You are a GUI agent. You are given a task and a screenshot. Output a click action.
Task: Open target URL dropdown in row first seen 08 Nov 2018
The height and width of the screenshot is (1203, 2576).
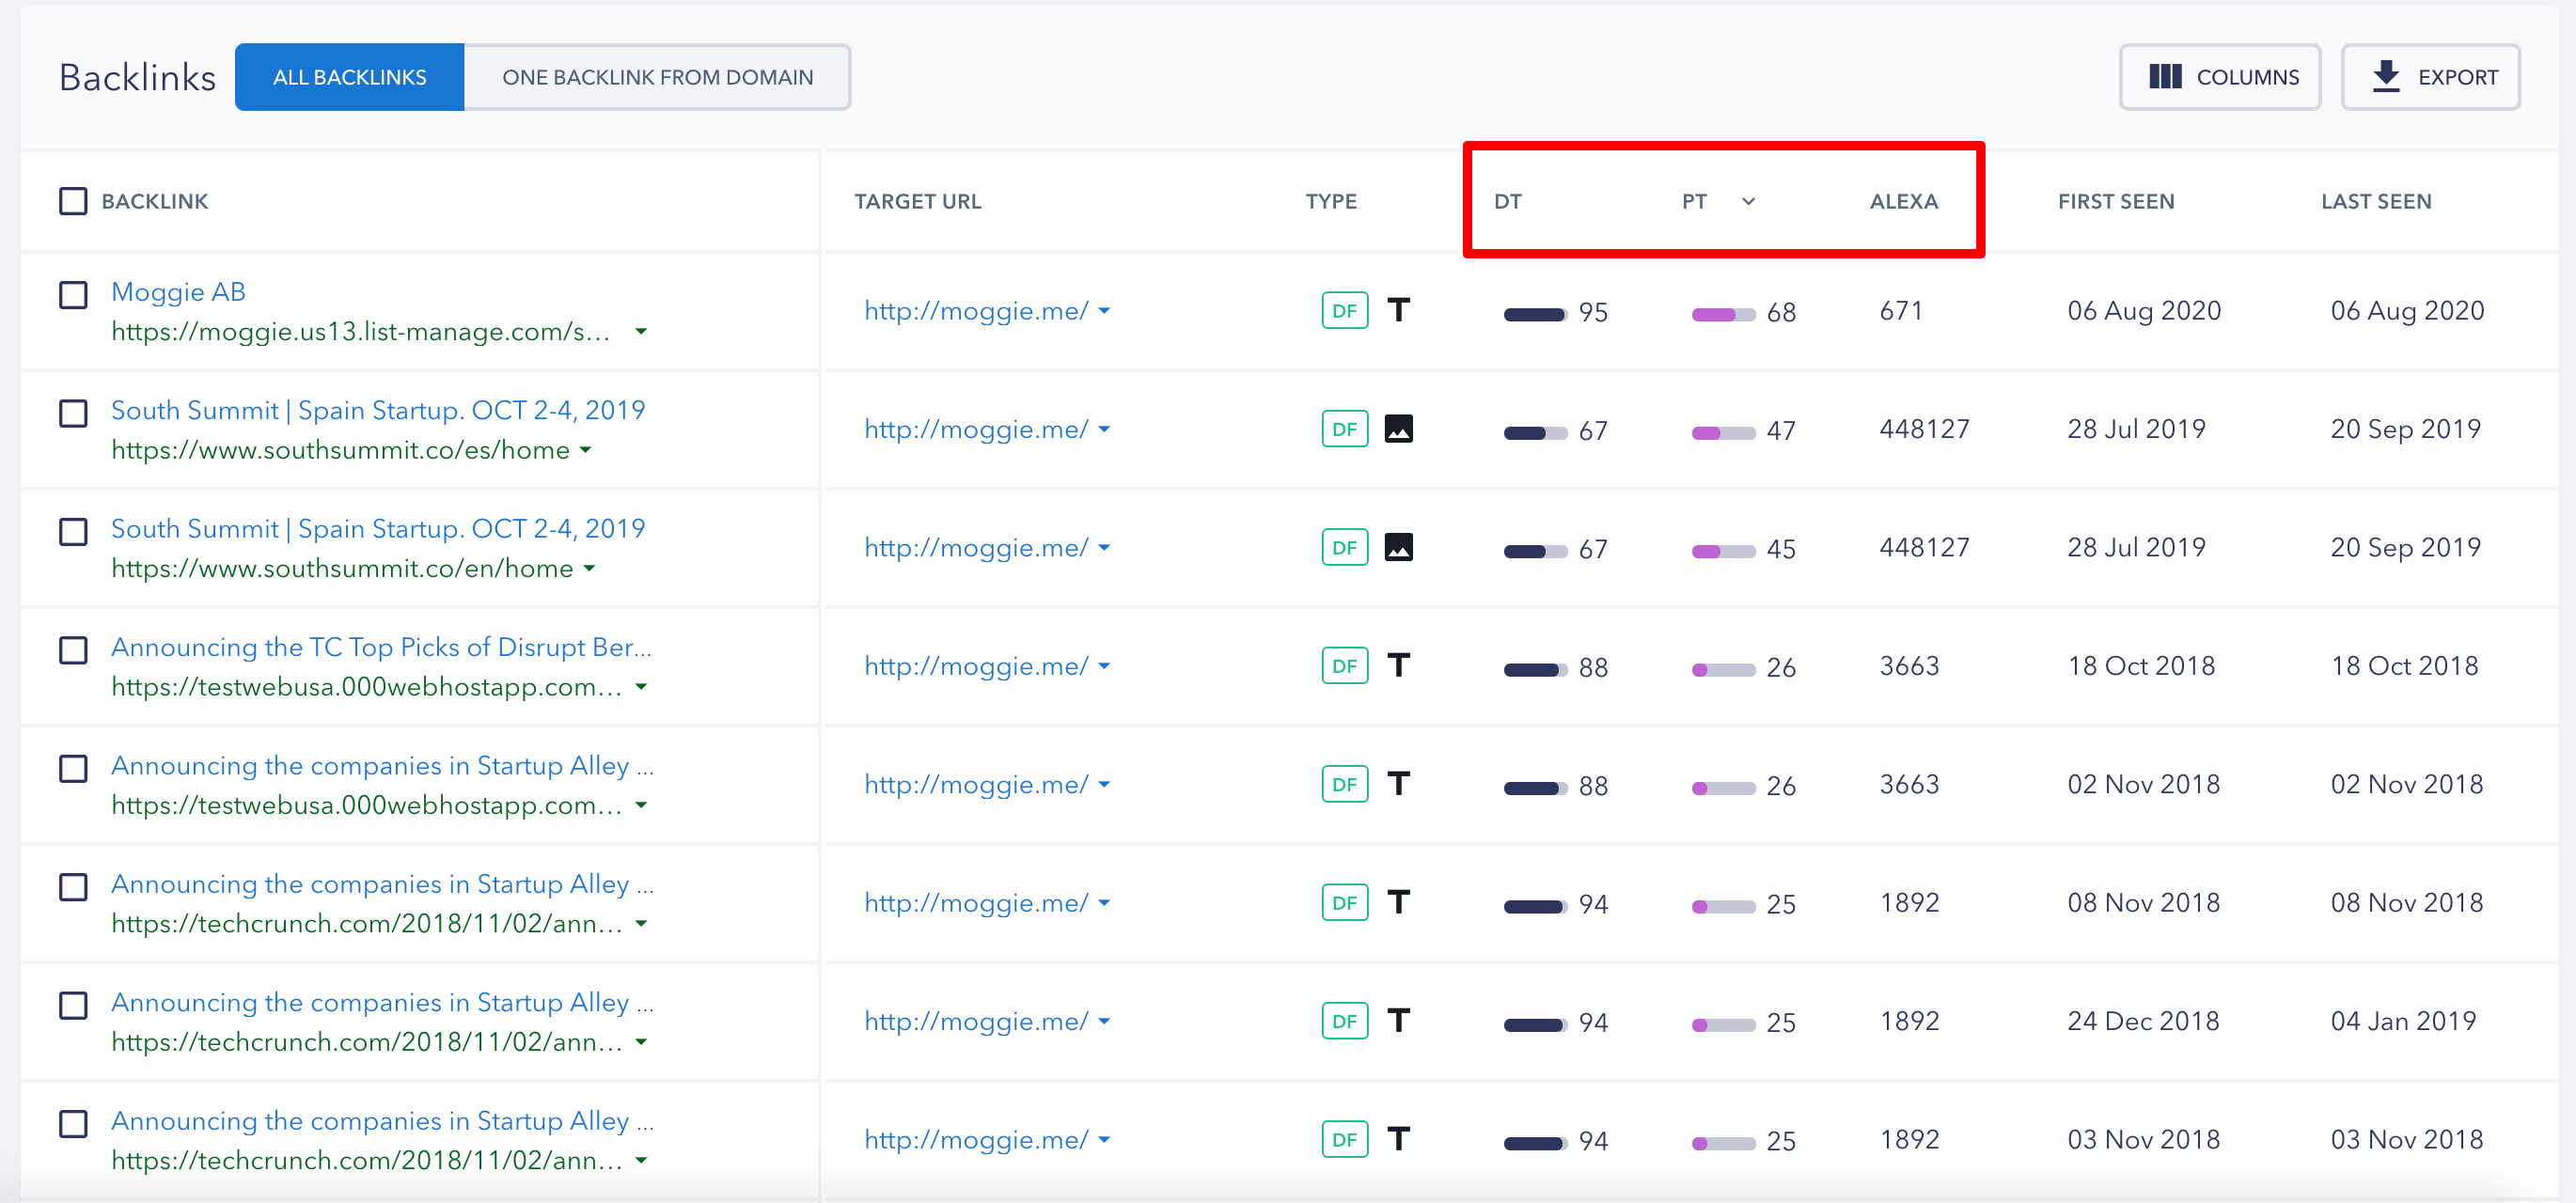tap(1104, 903)
